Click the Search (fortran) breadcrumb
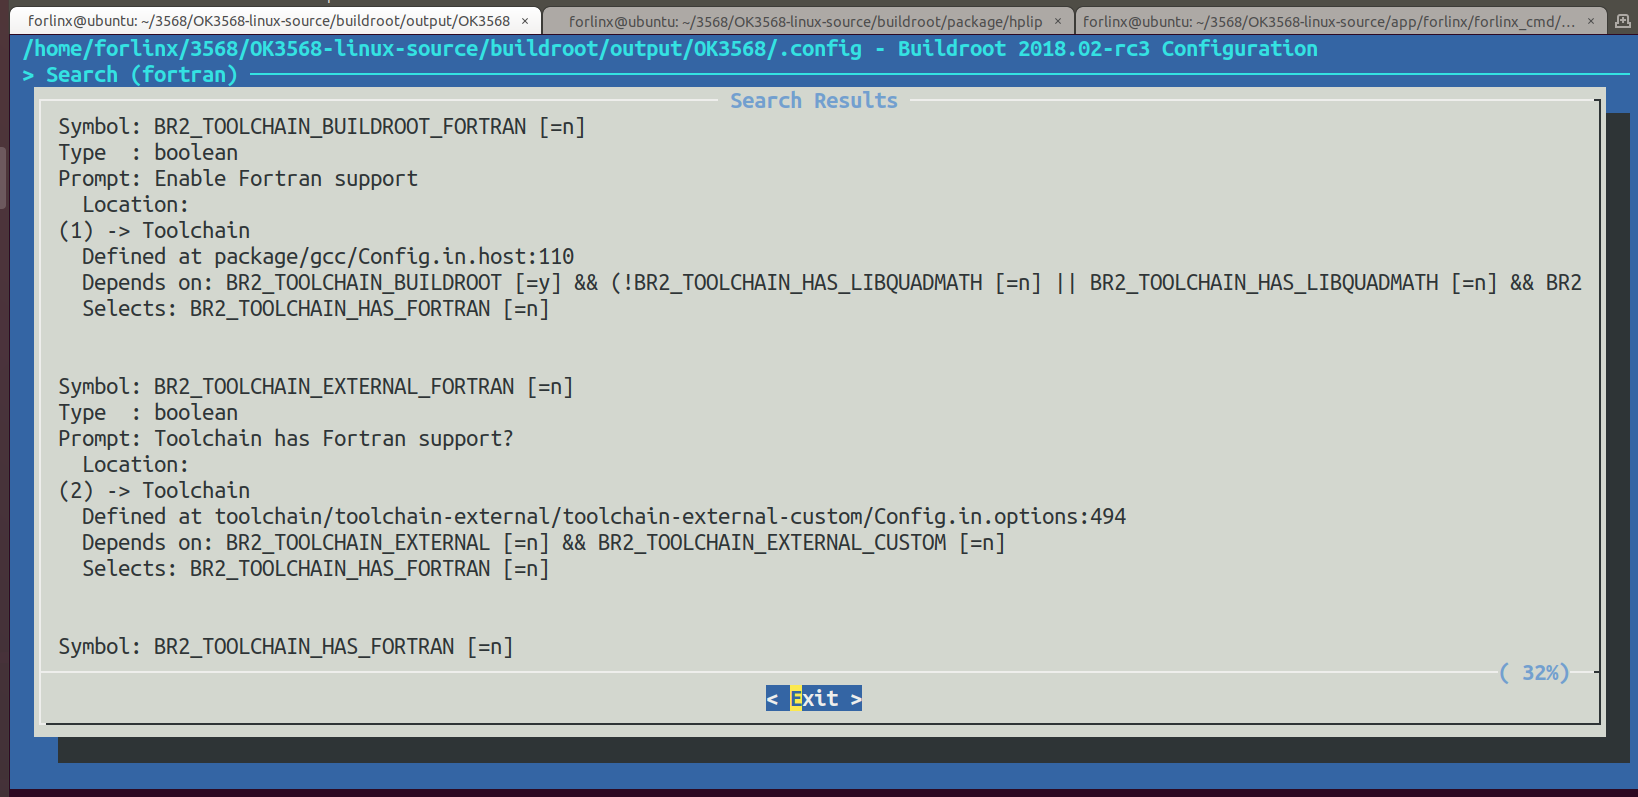1638x797 pixels. tap(140, 75)
